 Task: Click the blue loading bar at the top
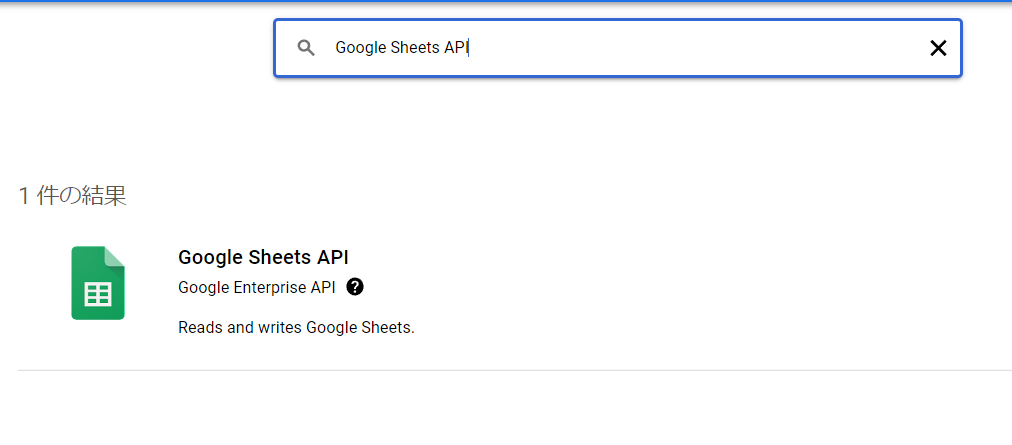pyautogui.click(x=506, y=1)
